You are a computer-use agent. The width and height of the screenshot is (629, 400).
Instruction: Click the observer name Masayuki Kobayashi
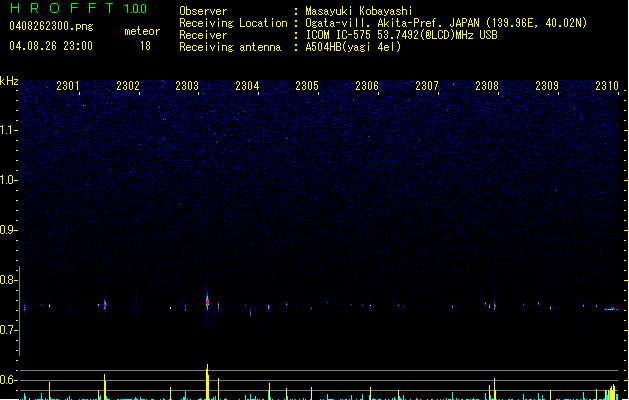(359, 11)
